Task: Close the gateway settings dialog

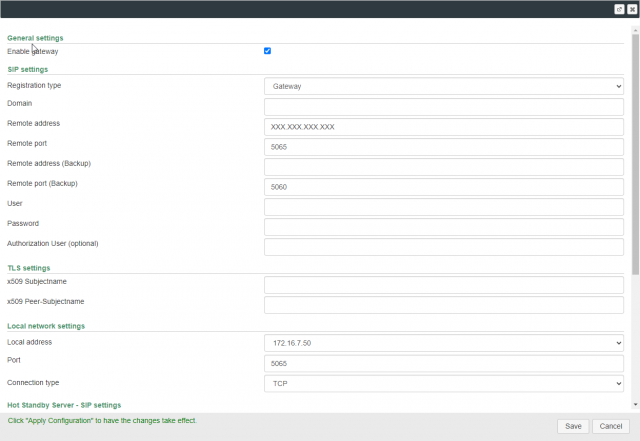Action: (x=632, y=9)
